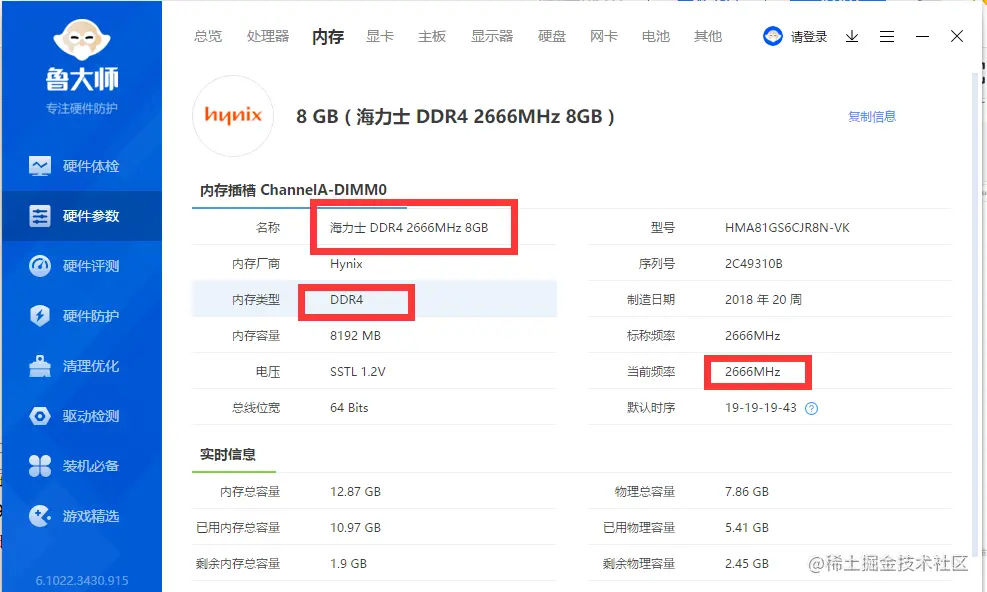Image resolution: width=987 pixels, height=592 pixels.
Task: Click the 标称频率 value 2666MHz
Action: click(752, 336)
